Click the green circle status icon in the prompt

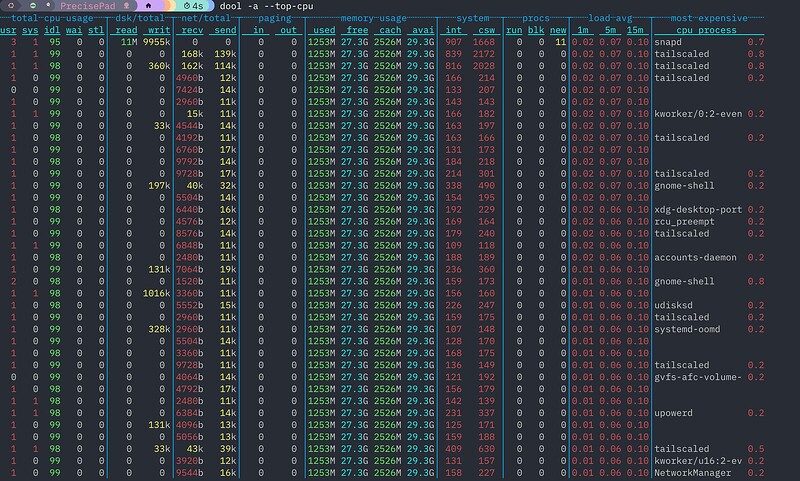pos(32,5)
